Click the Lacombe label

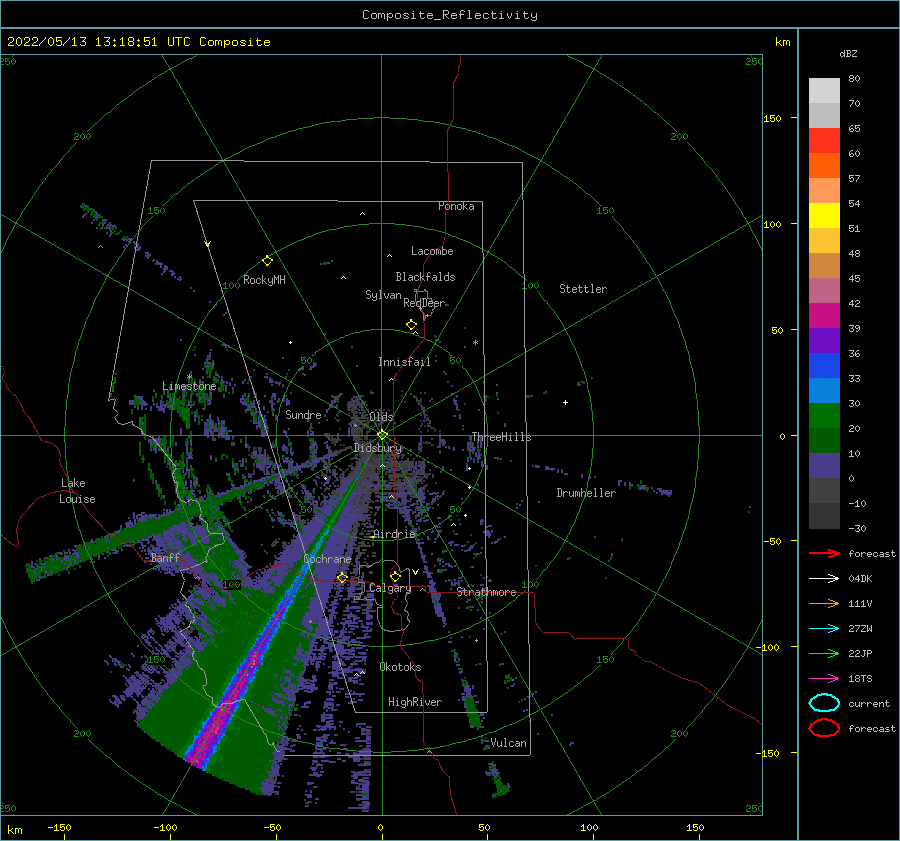(x=432, y=251)
